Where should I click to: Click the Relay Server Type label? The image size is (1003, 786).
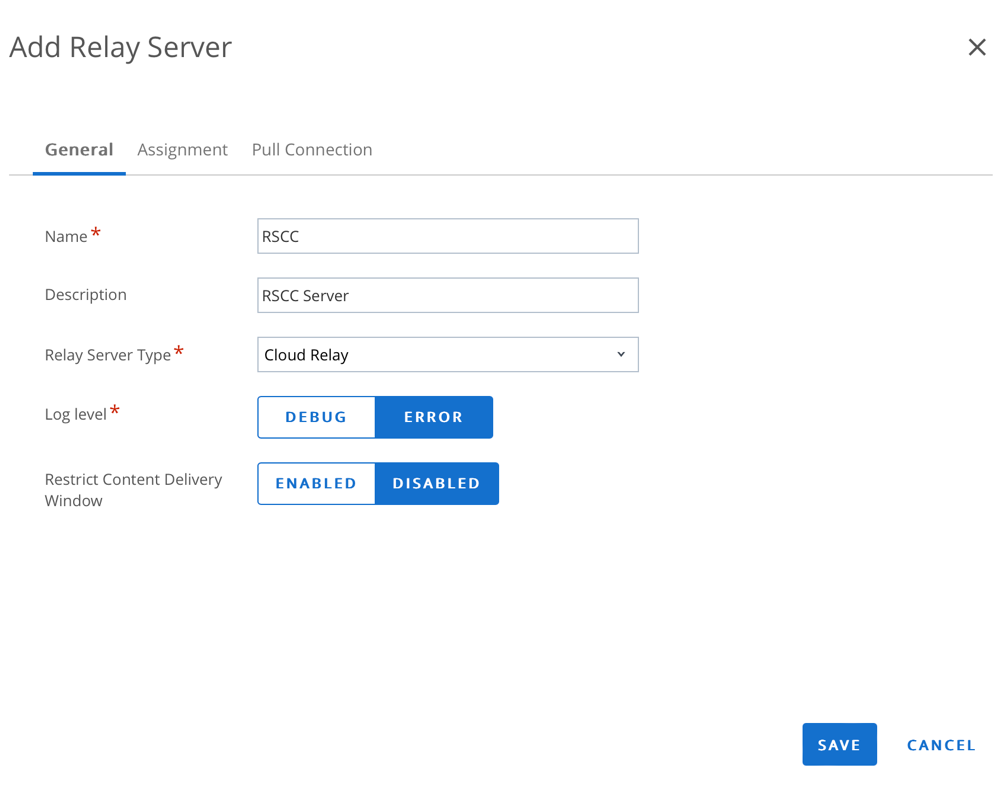click(108, 355)
